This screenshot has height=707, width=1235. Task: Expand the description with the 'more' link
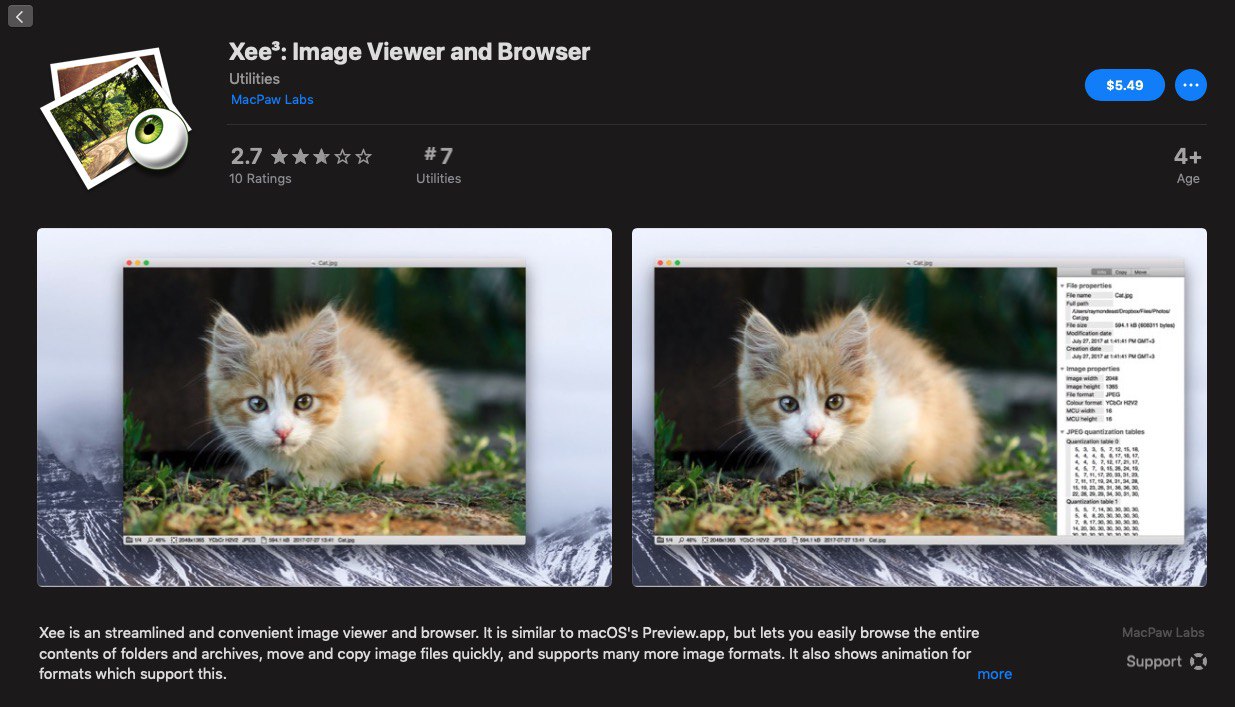point(994,674)
